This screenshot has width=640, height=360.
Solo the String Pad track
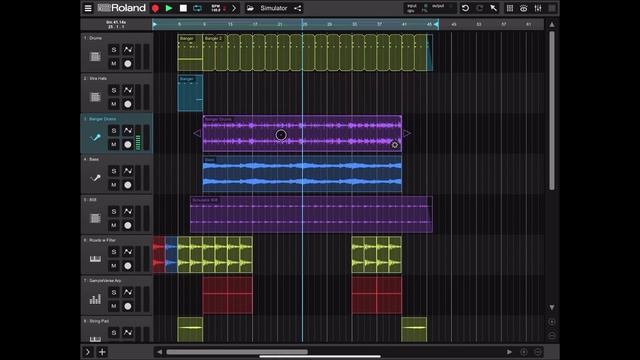[x=114, y=333]
